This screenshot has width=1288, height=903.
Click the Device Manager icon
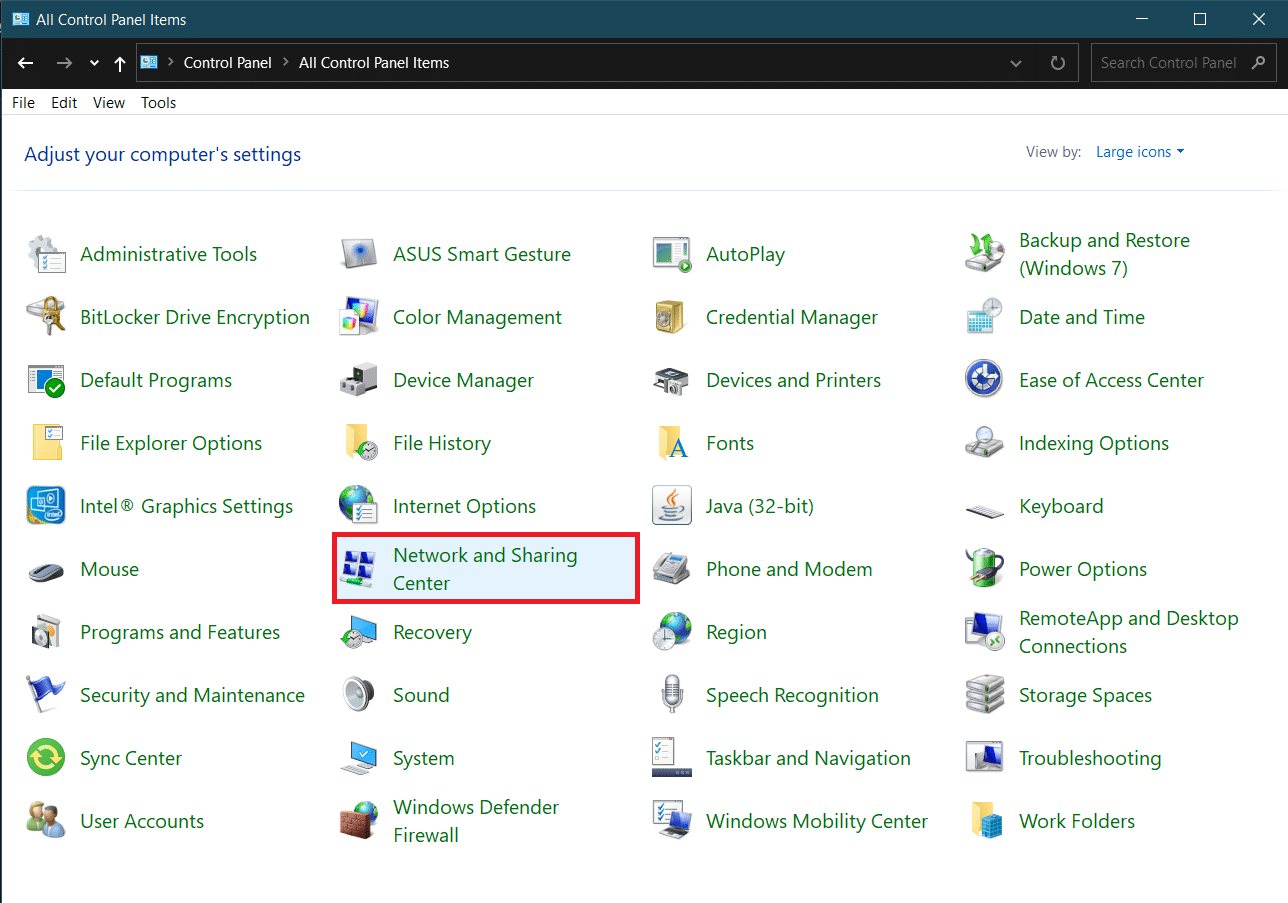click(359, 380)
